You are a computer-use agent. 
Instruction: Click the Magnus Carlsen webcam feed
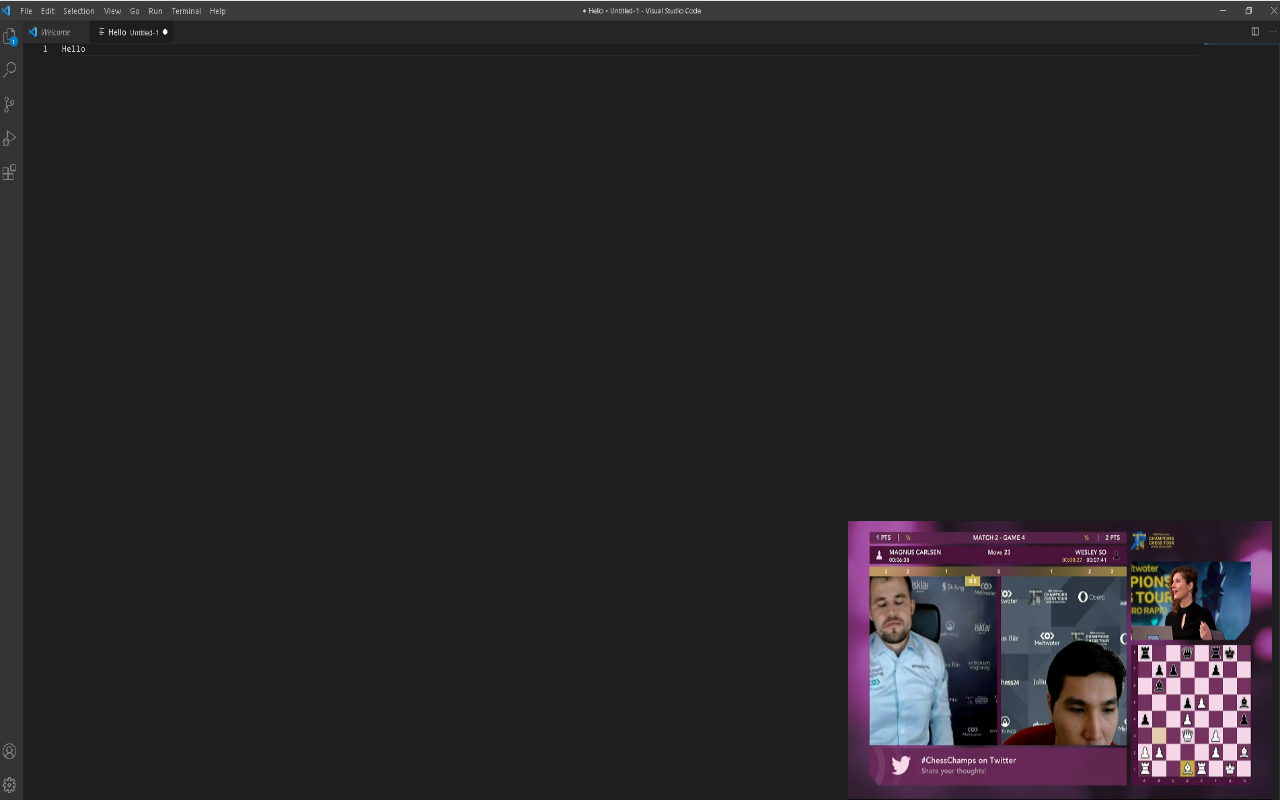(934, 660)
